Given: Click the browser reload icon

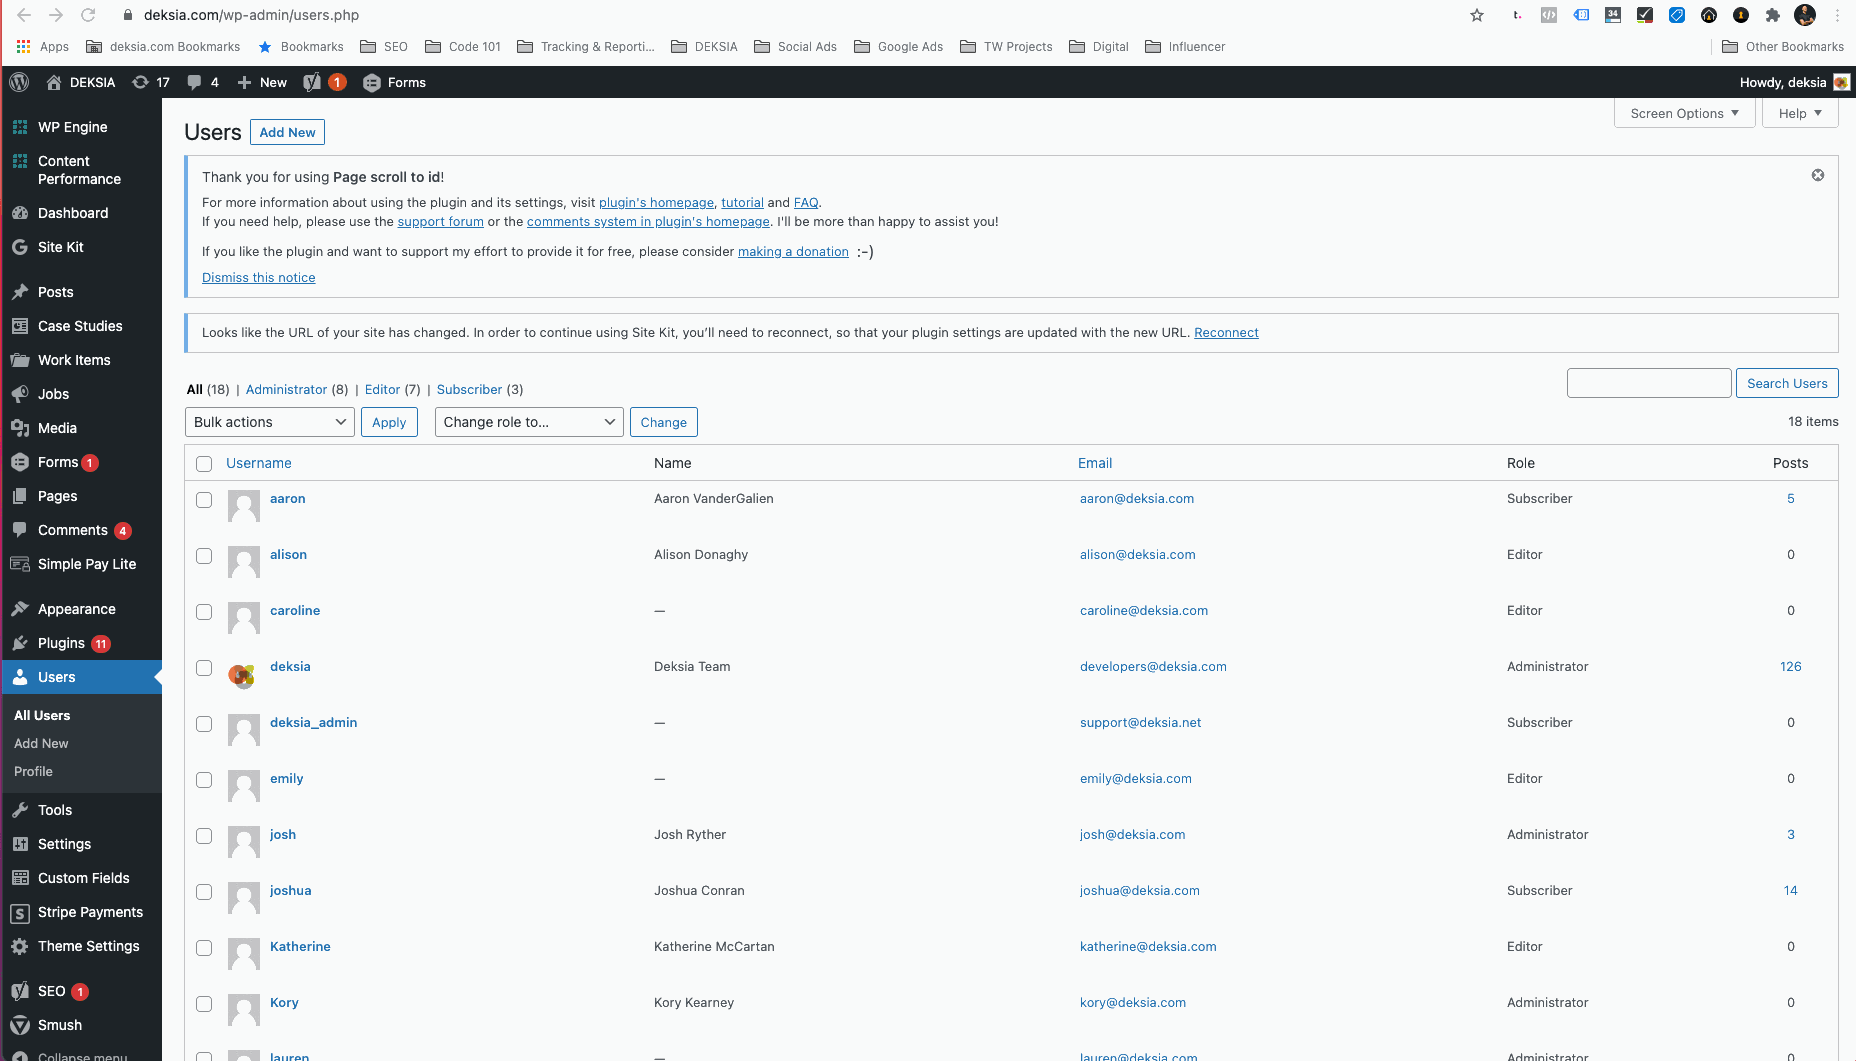Looking at the screenshot, I should (88, 15).
